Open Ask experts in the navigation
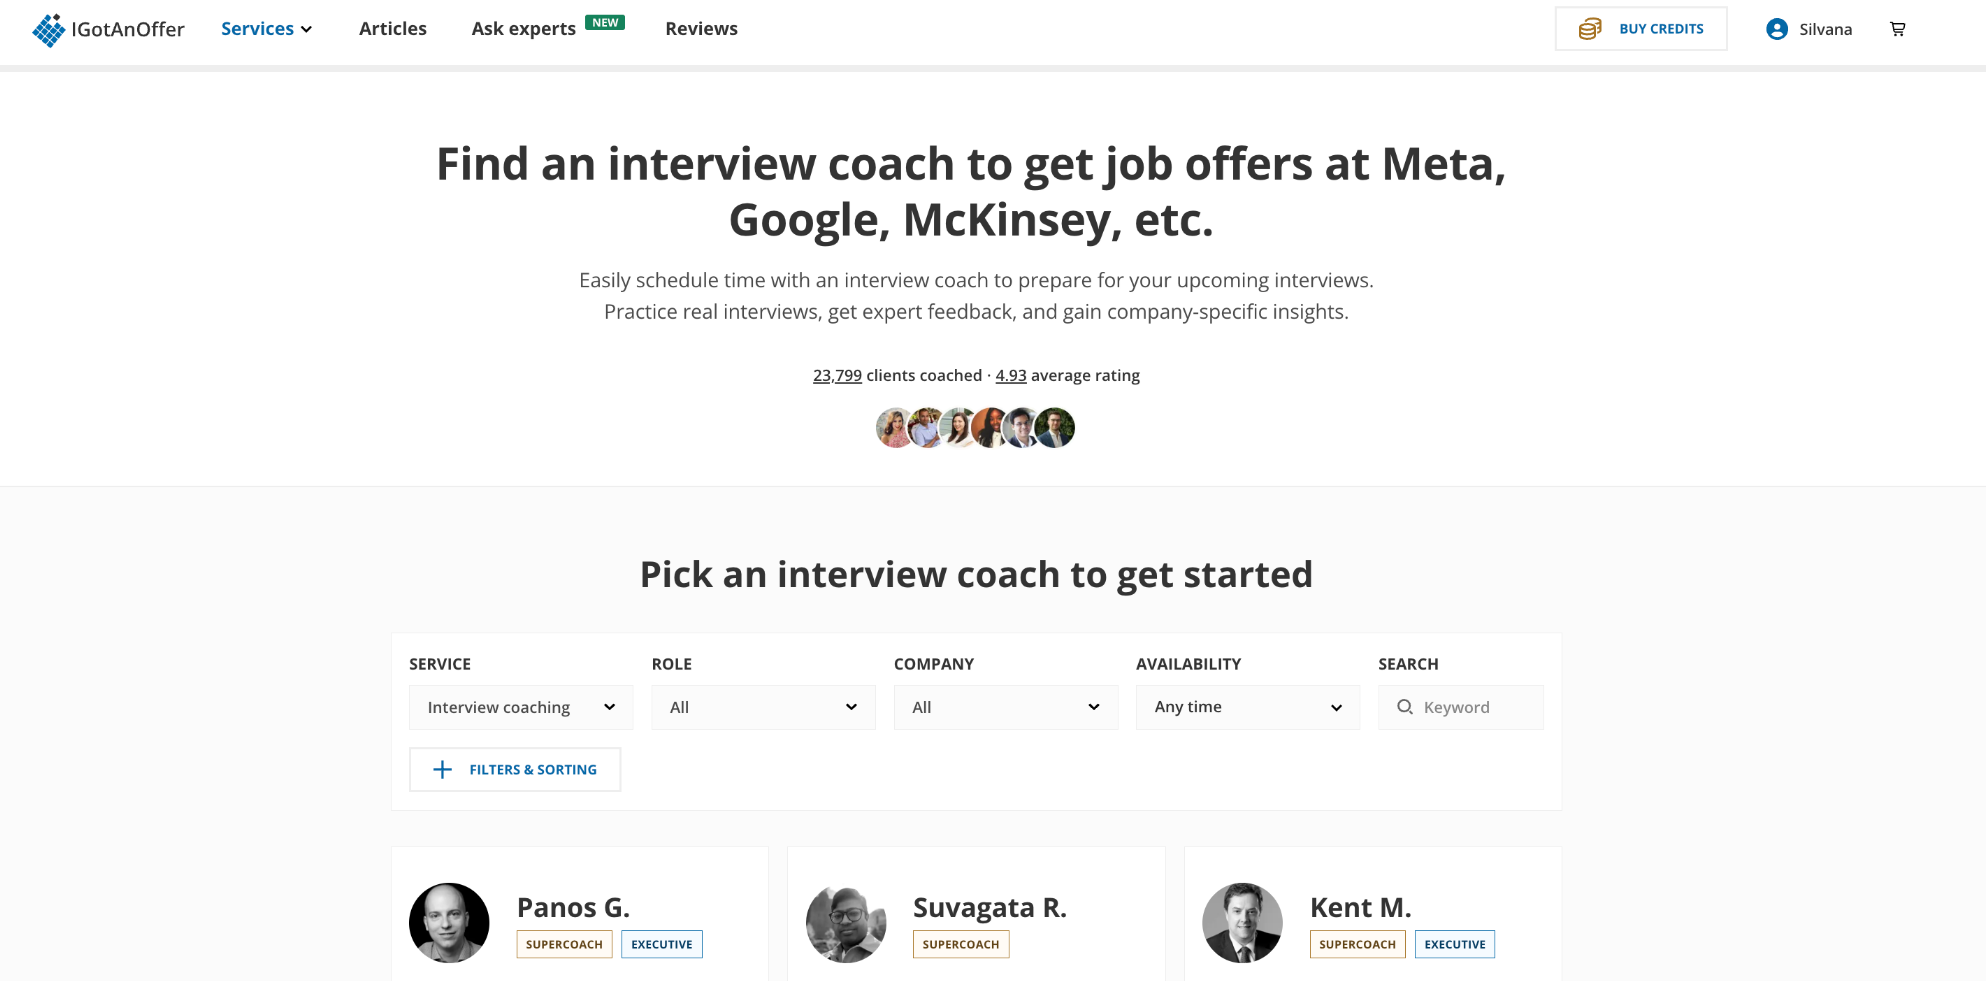1986x981 pixels. [524, 29]
